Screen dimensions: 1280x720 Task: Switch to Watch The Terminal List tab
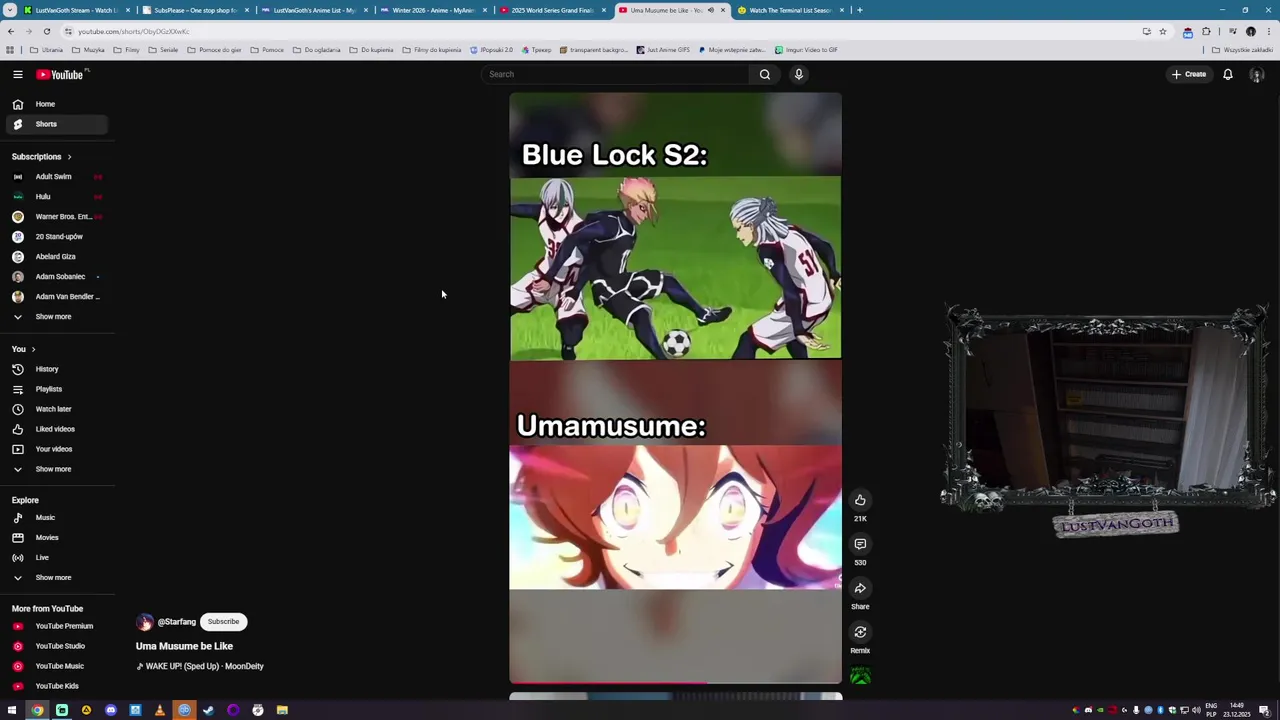coord(790,10)
